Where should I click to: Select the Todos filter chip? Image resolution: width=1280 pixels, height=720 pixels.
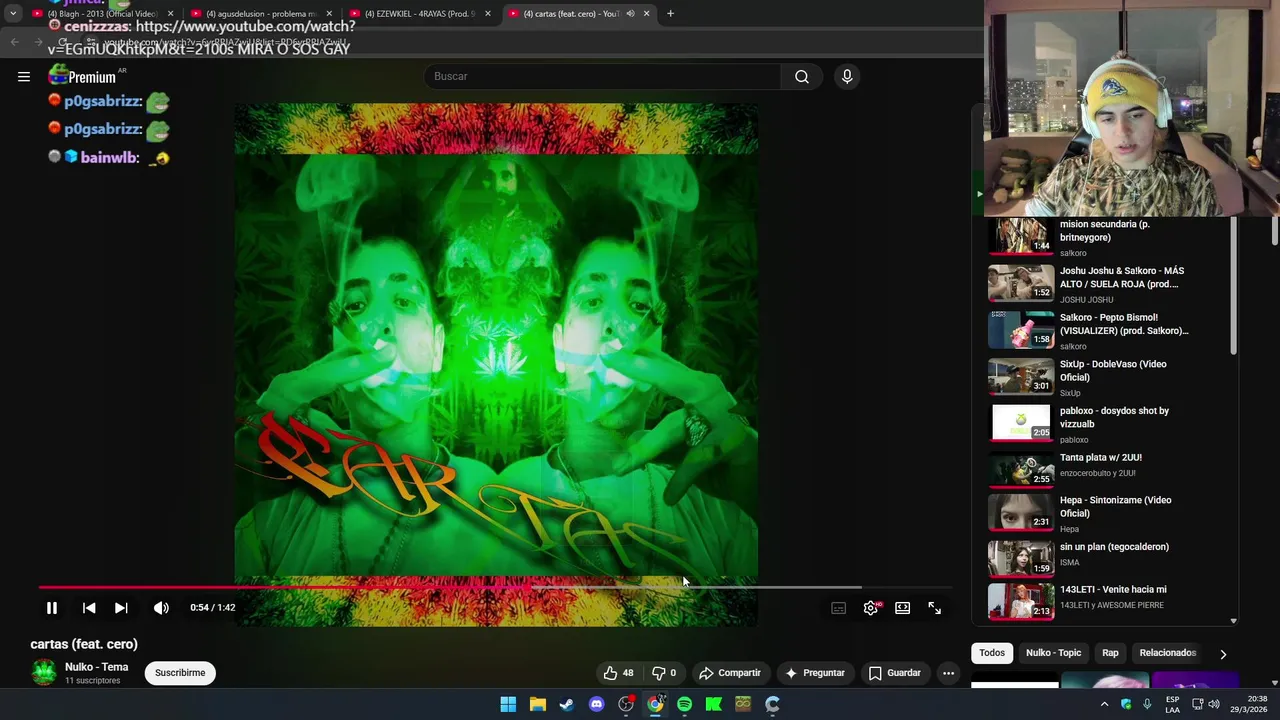click(992, 653)
